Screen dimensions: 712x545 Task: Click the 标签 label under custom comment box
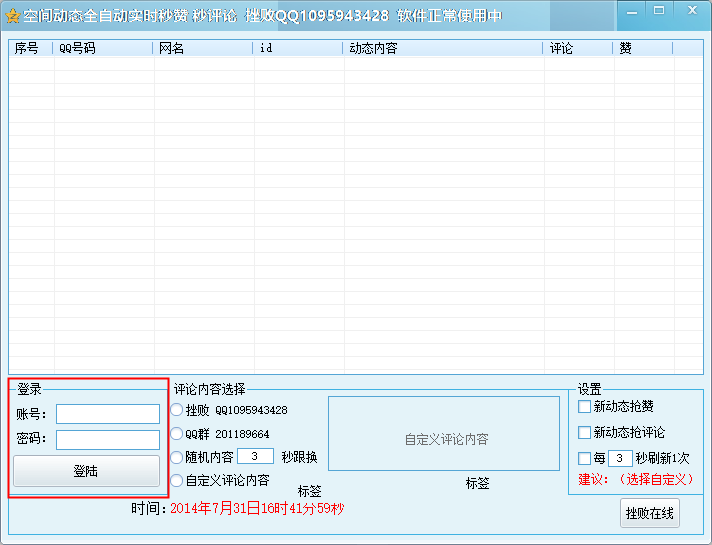point(478,483)
